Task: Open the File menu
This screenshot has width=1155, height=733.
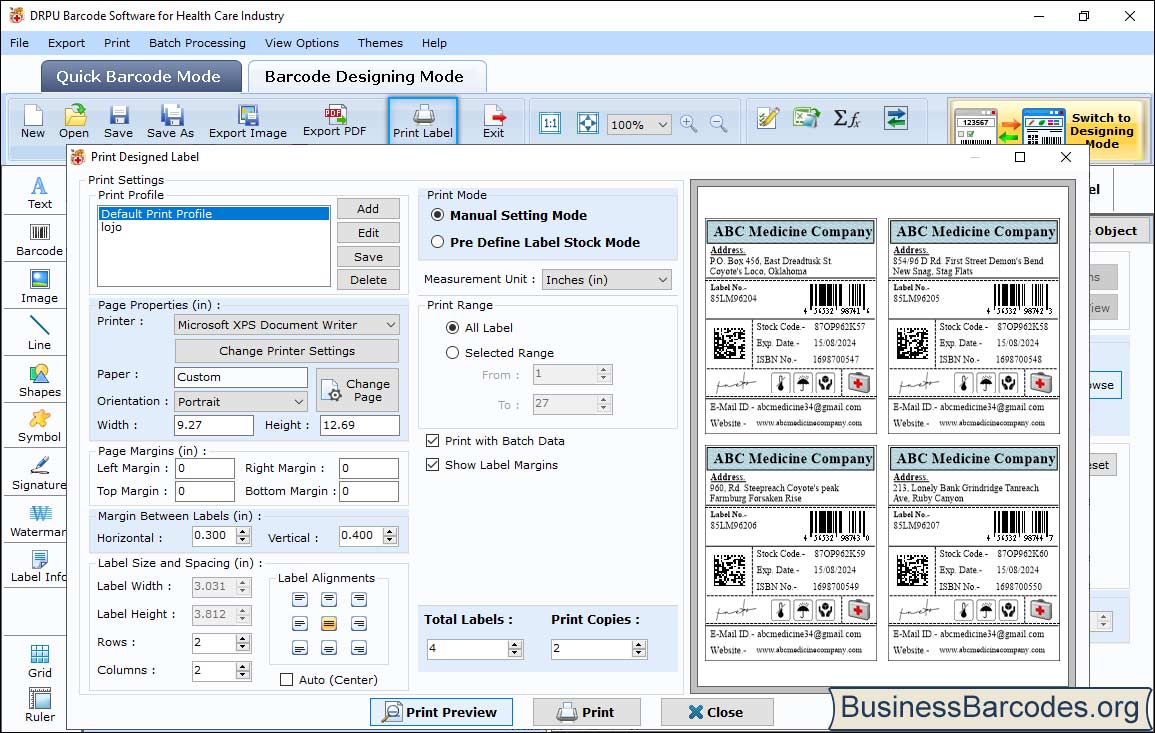Action: pyautogui.click(x=19, y=43)
